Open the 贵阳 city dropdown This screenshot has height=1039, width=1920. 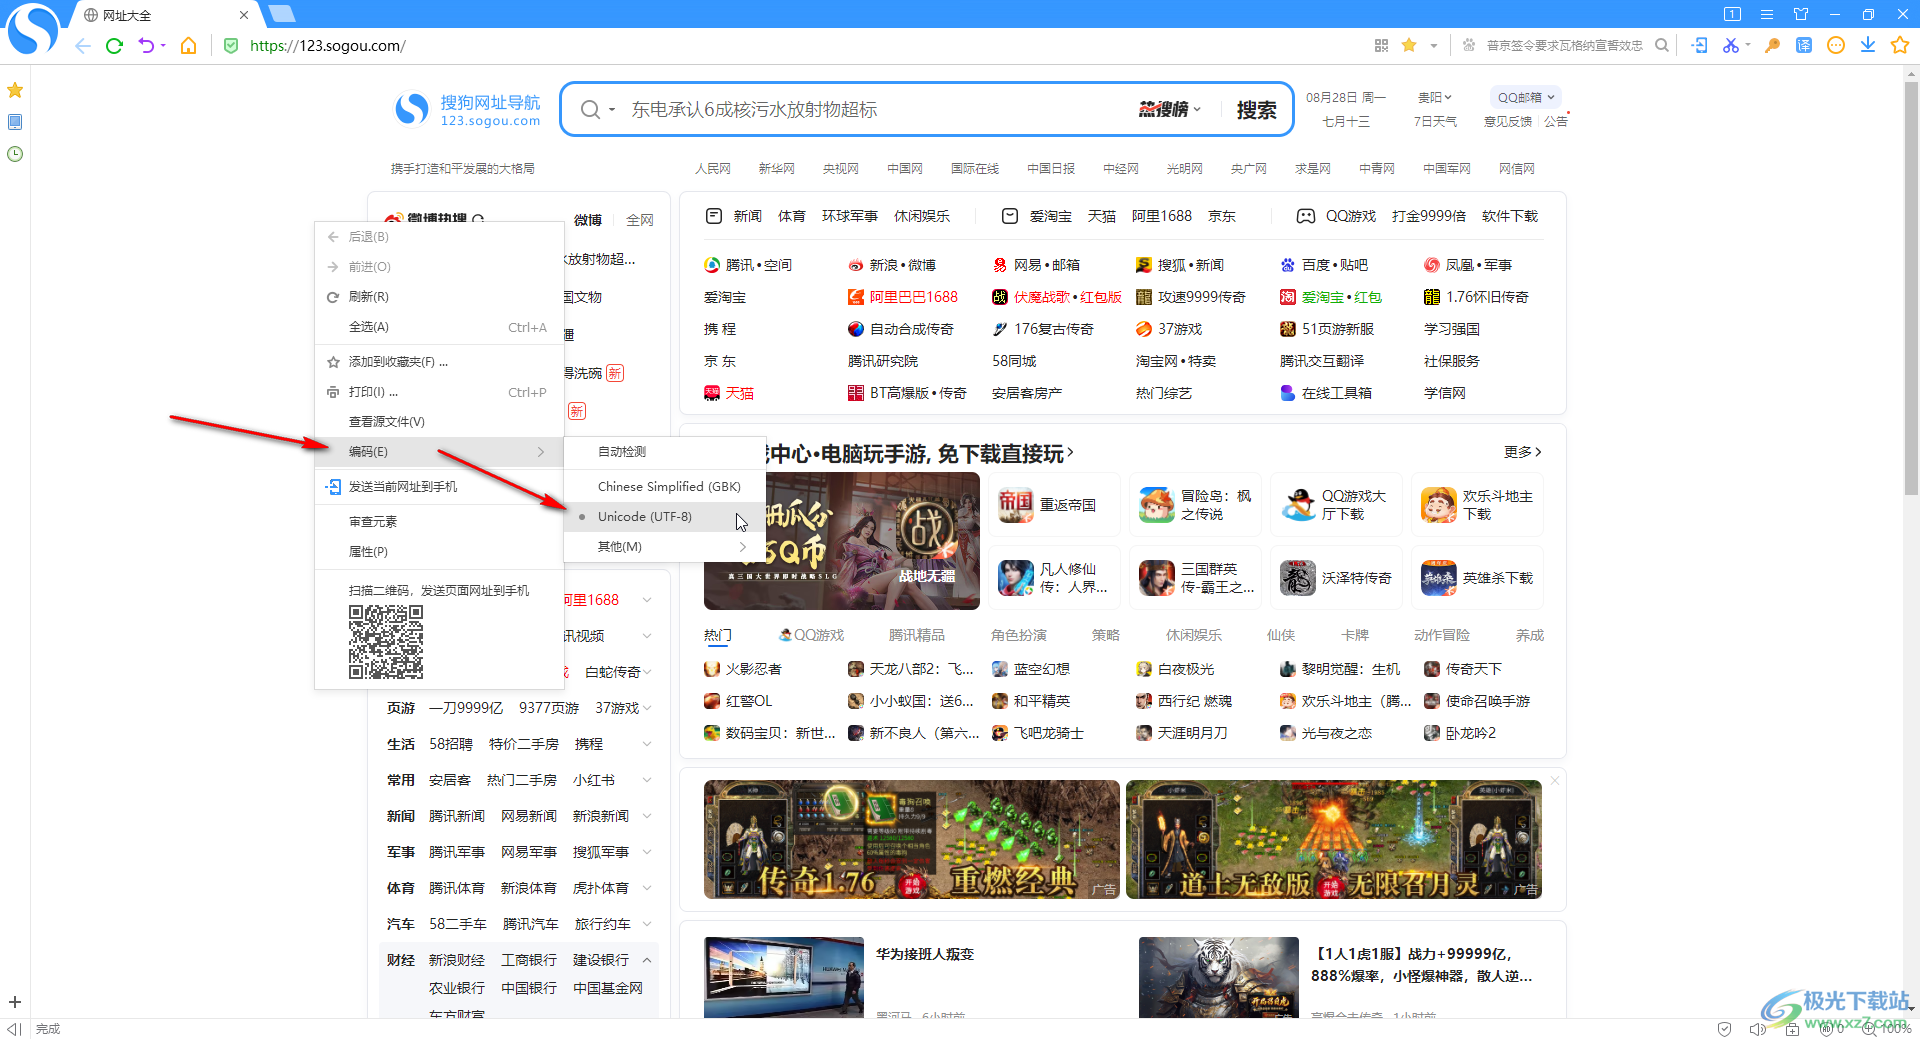[1434, 97]
